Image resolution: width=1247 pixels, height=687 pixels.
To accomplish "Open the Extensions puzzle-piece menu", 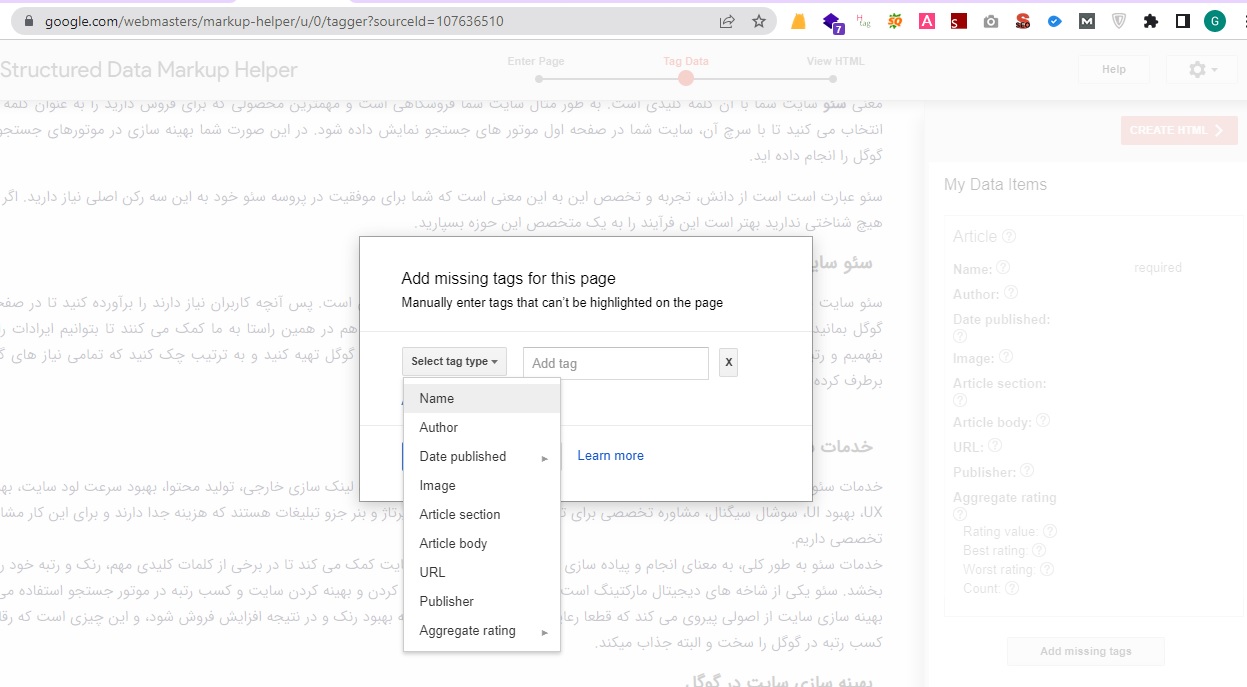I will [x=1151, y=21].
